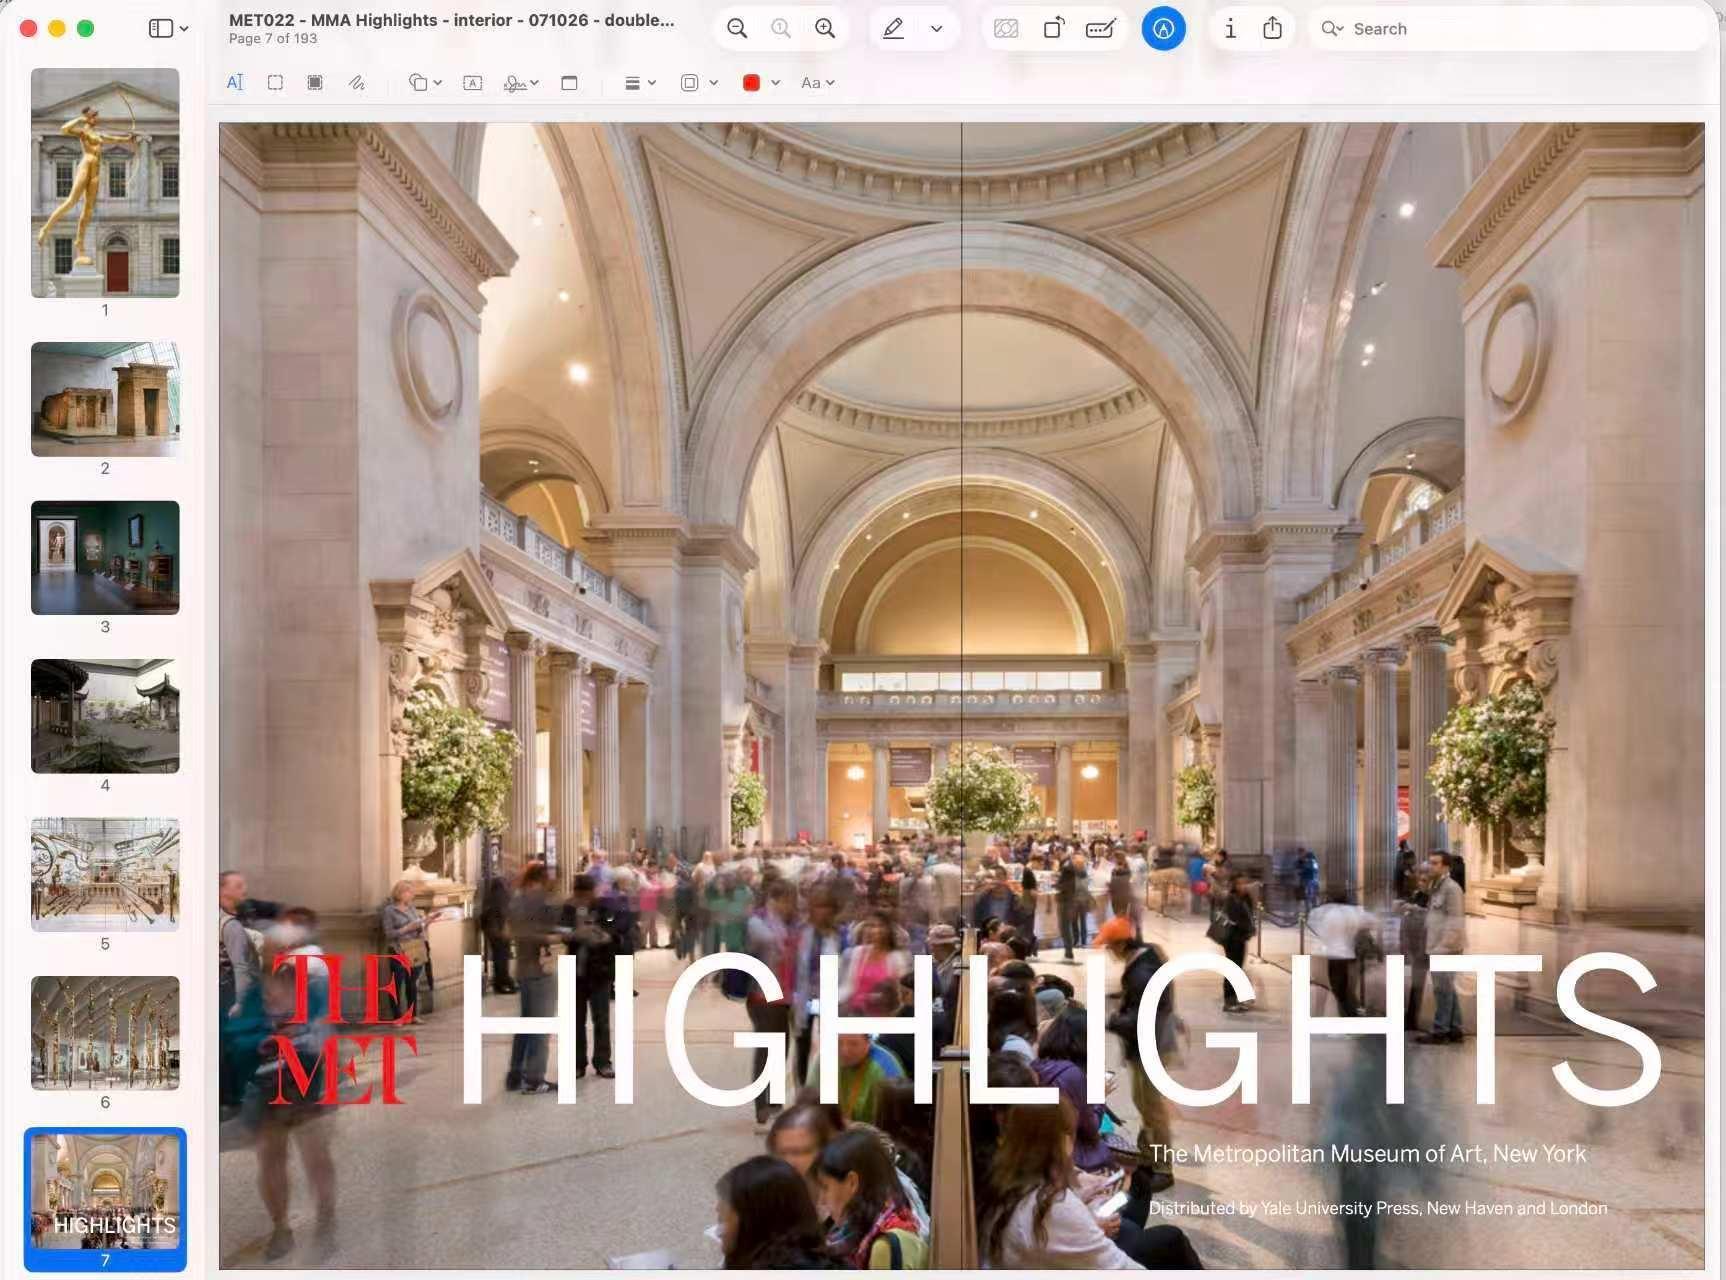
Task: Expand the Fill Color chevron
Action: point(776,83)
